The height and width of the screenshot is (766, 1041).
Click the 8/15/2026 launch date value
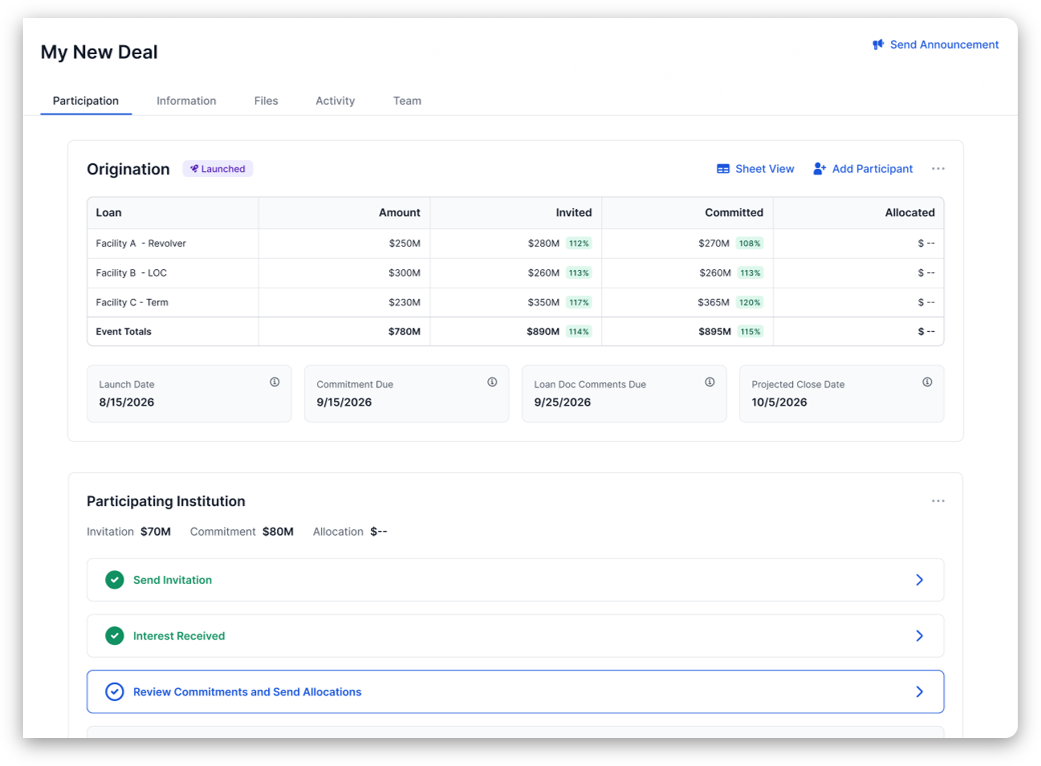click(x=126, y=402)
